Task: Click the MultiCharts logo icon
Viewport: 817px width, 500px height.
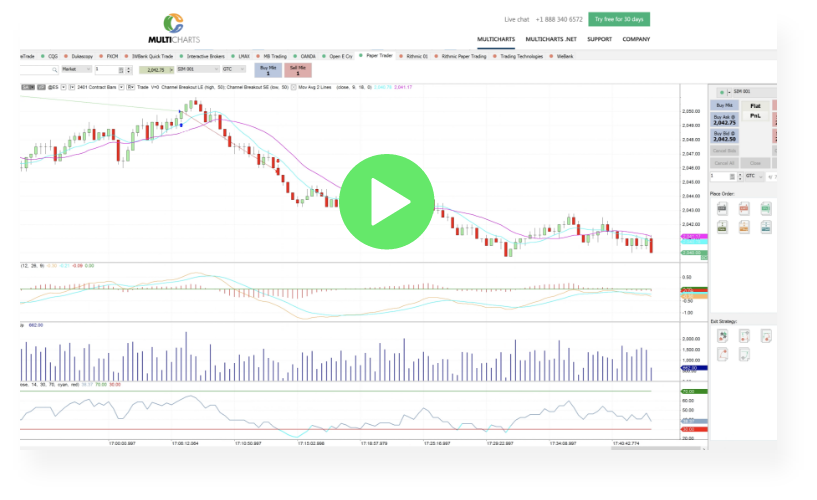Action: coord(173,23)
